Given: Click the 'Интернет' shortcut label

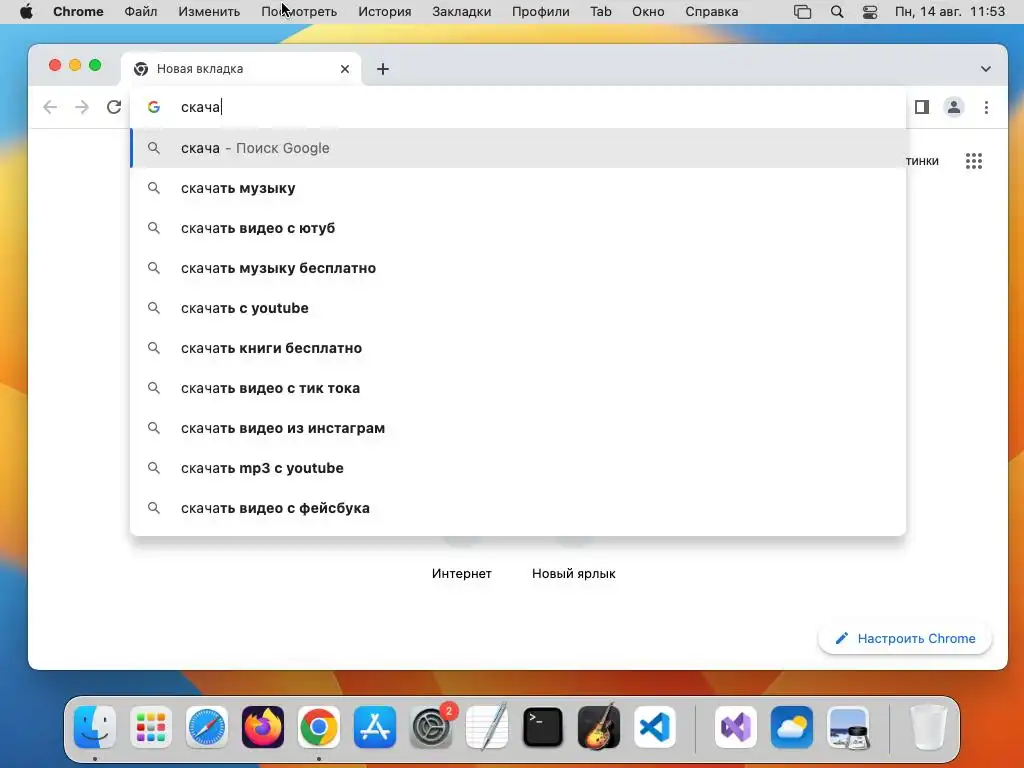Looking at the screenshot, I should [462, 573].
